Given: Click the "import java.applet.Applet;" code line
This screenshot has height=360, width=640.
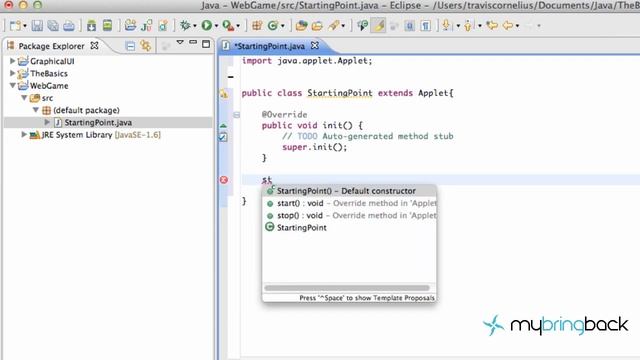Looking at the screenshot, I should pos(307,61).
